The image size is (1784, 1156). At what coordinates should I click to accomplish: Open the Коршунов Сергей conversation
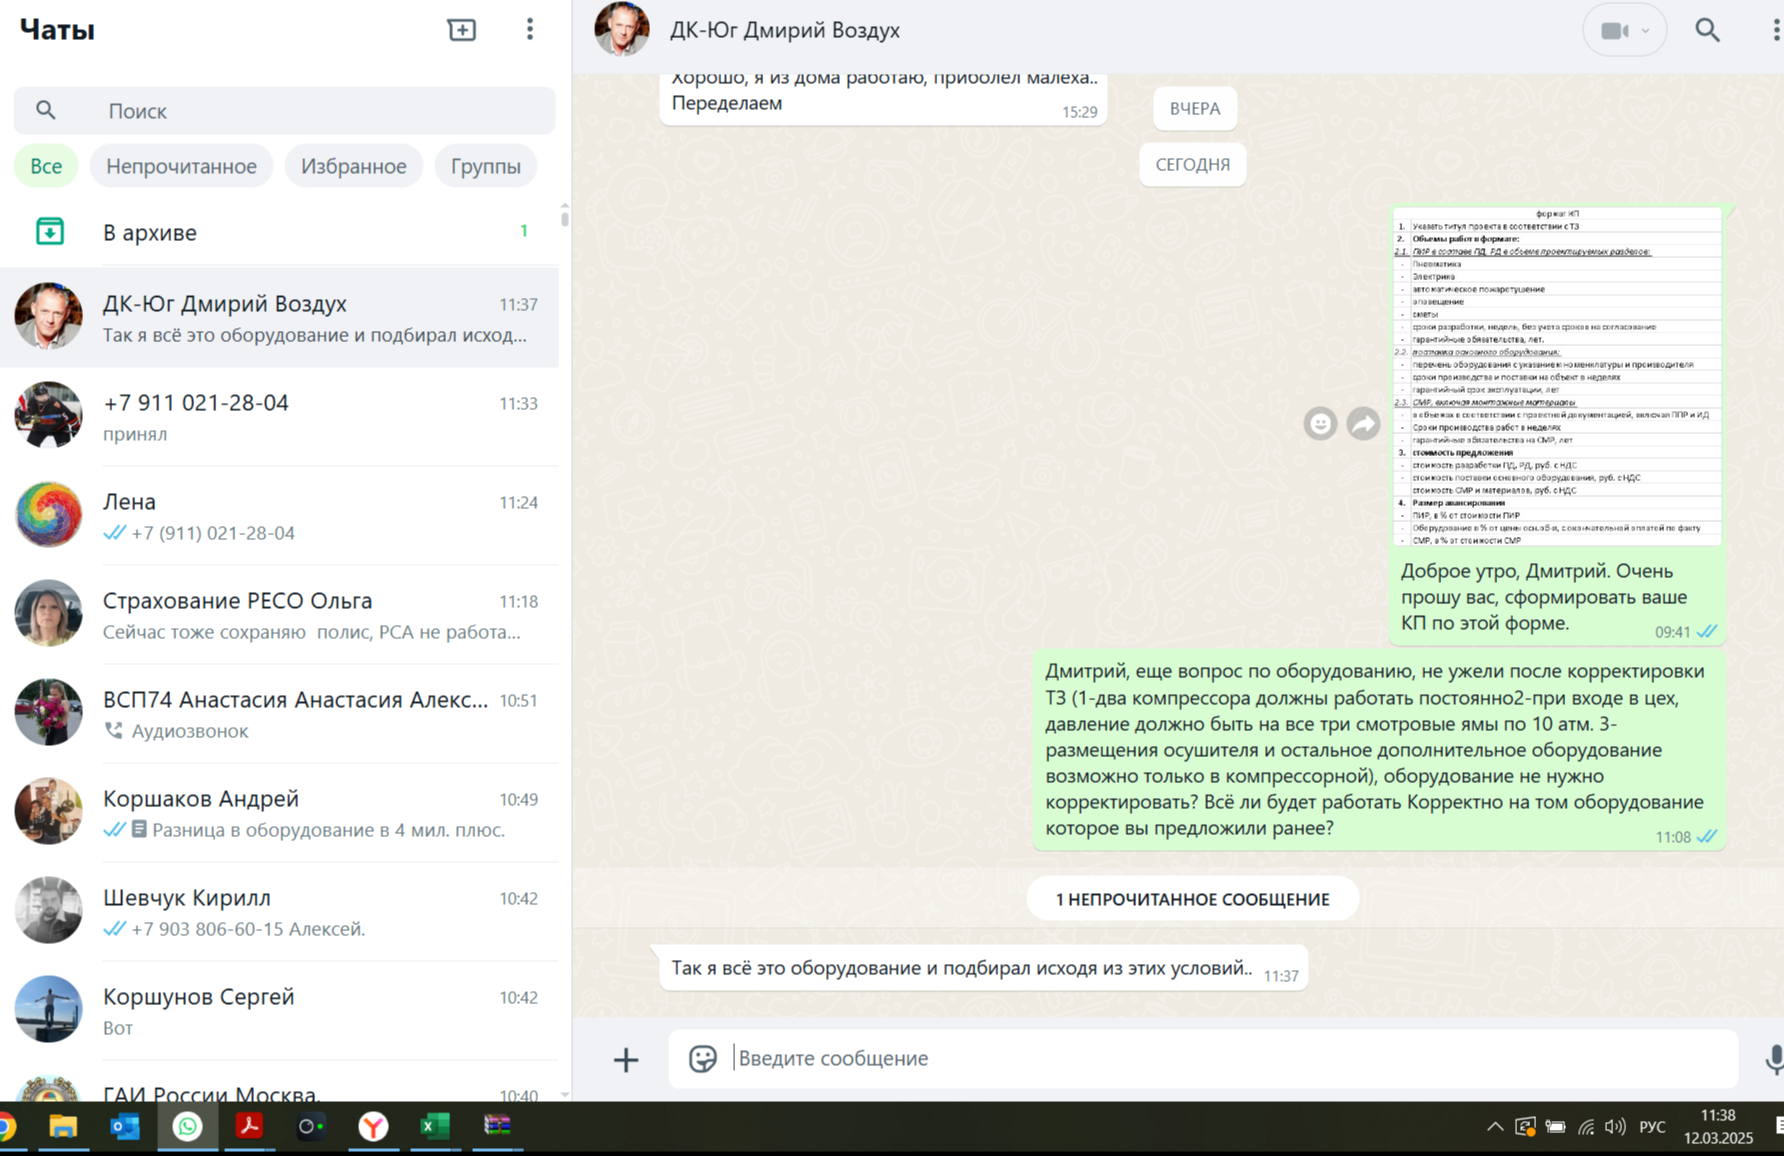[279, 1011]
